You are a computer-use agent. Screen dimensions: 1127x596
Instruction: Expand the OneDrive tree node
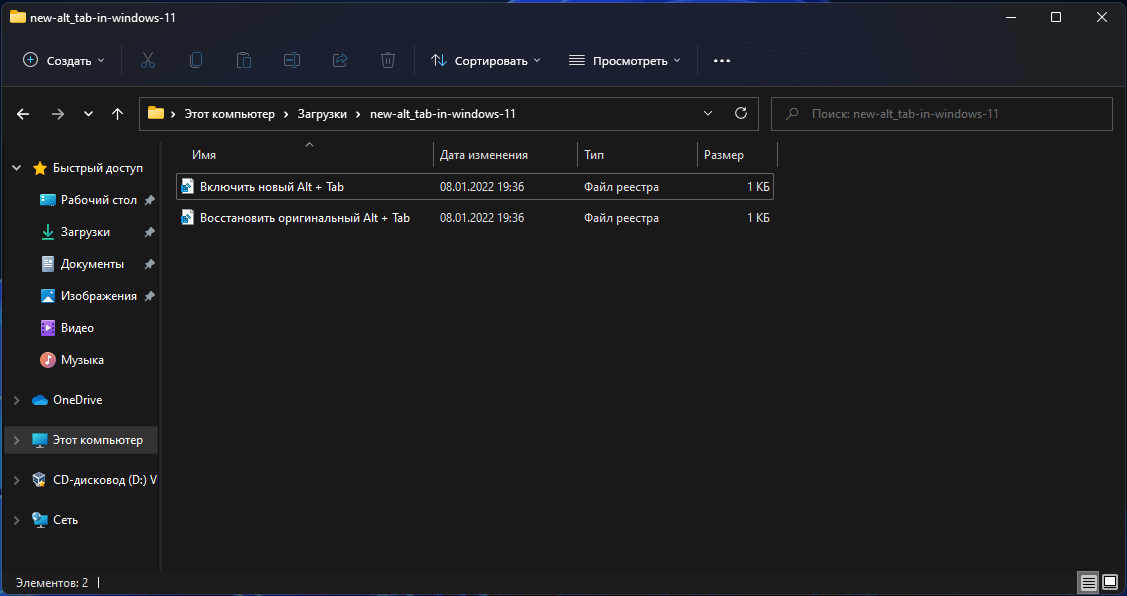click(x=17, y=400)
